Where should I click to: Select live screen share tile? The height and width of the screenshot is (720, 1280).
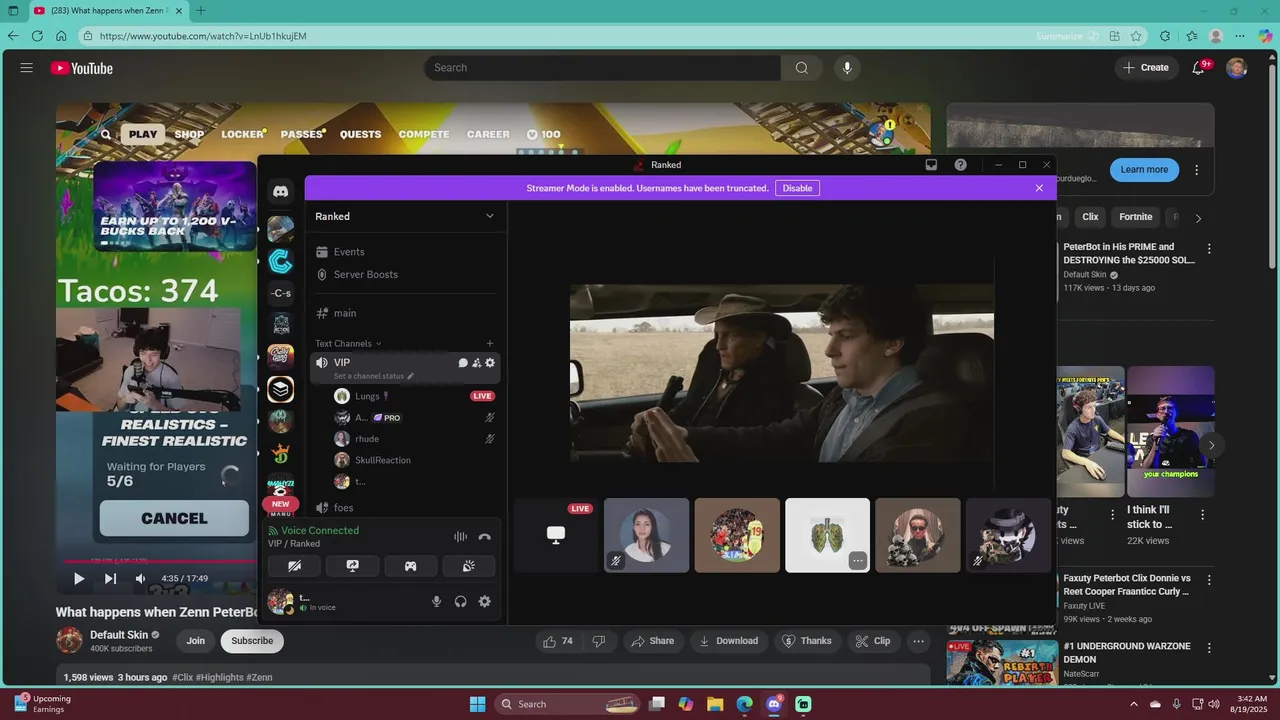pyautogui.click(x=556, y=535)
